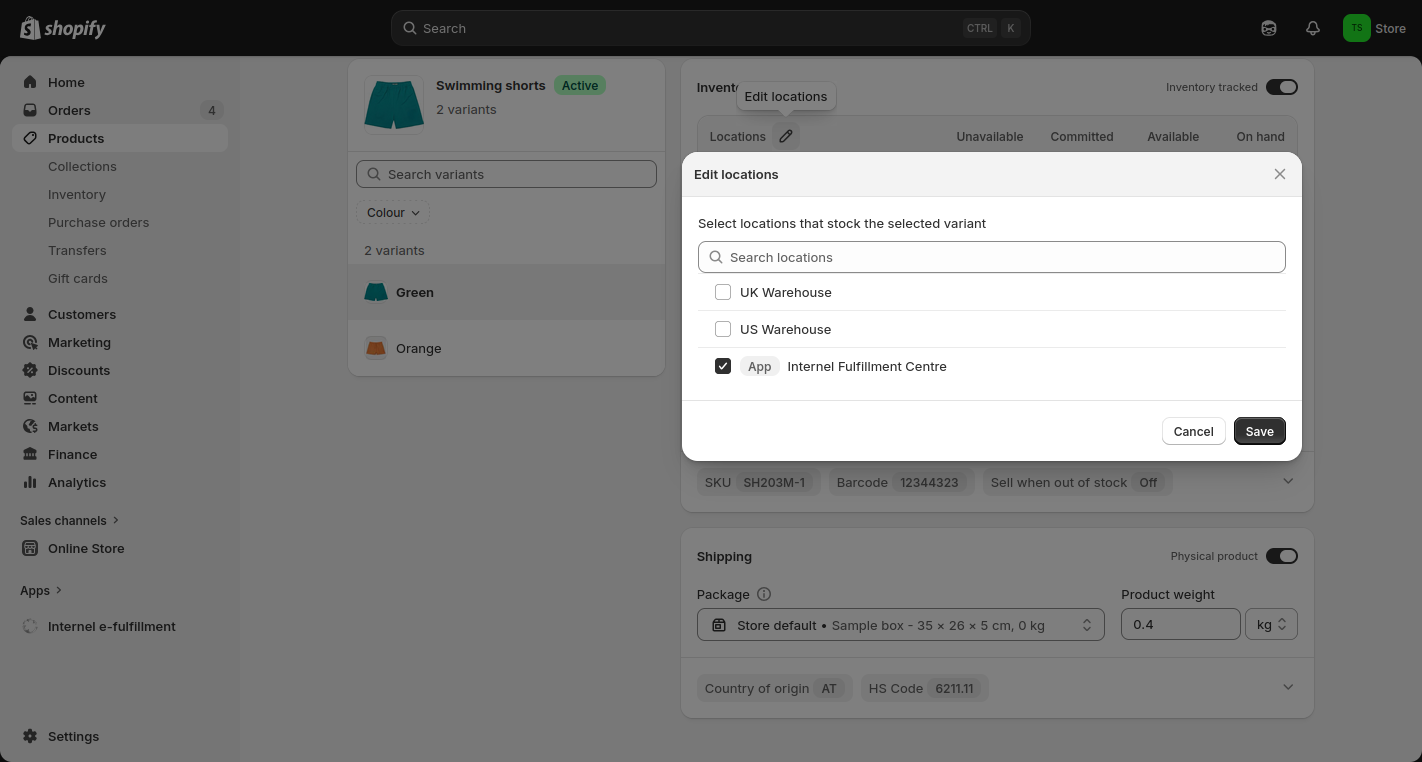This screenshot has width=1422, height=762.
Task: Uncheck Internel Fulfillment Centre checkbox
Action: click(x=723, y=366)
